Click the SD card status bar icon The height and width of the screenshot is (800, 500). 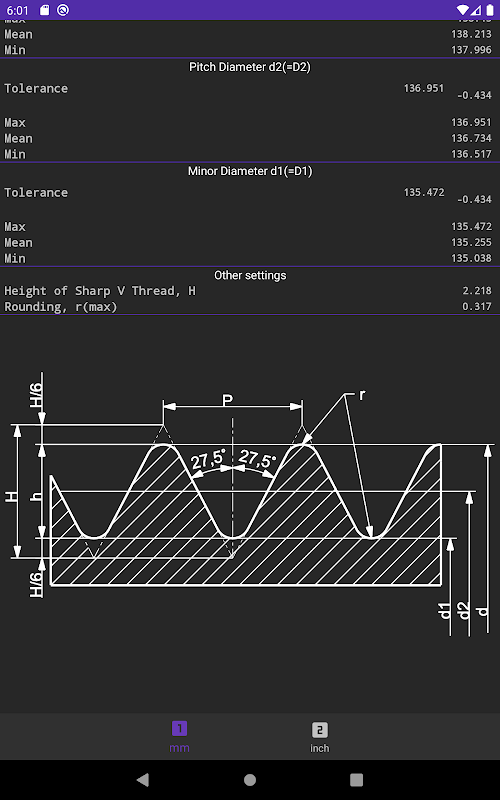(x=44, y=10)
